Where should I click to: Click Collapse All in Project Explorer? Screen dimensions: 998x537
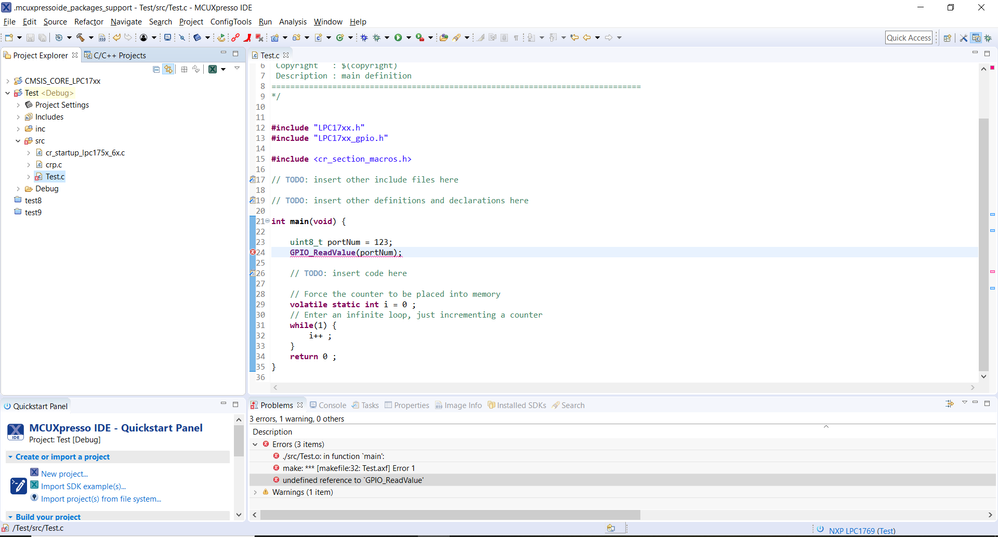click(x=156, y=69)
